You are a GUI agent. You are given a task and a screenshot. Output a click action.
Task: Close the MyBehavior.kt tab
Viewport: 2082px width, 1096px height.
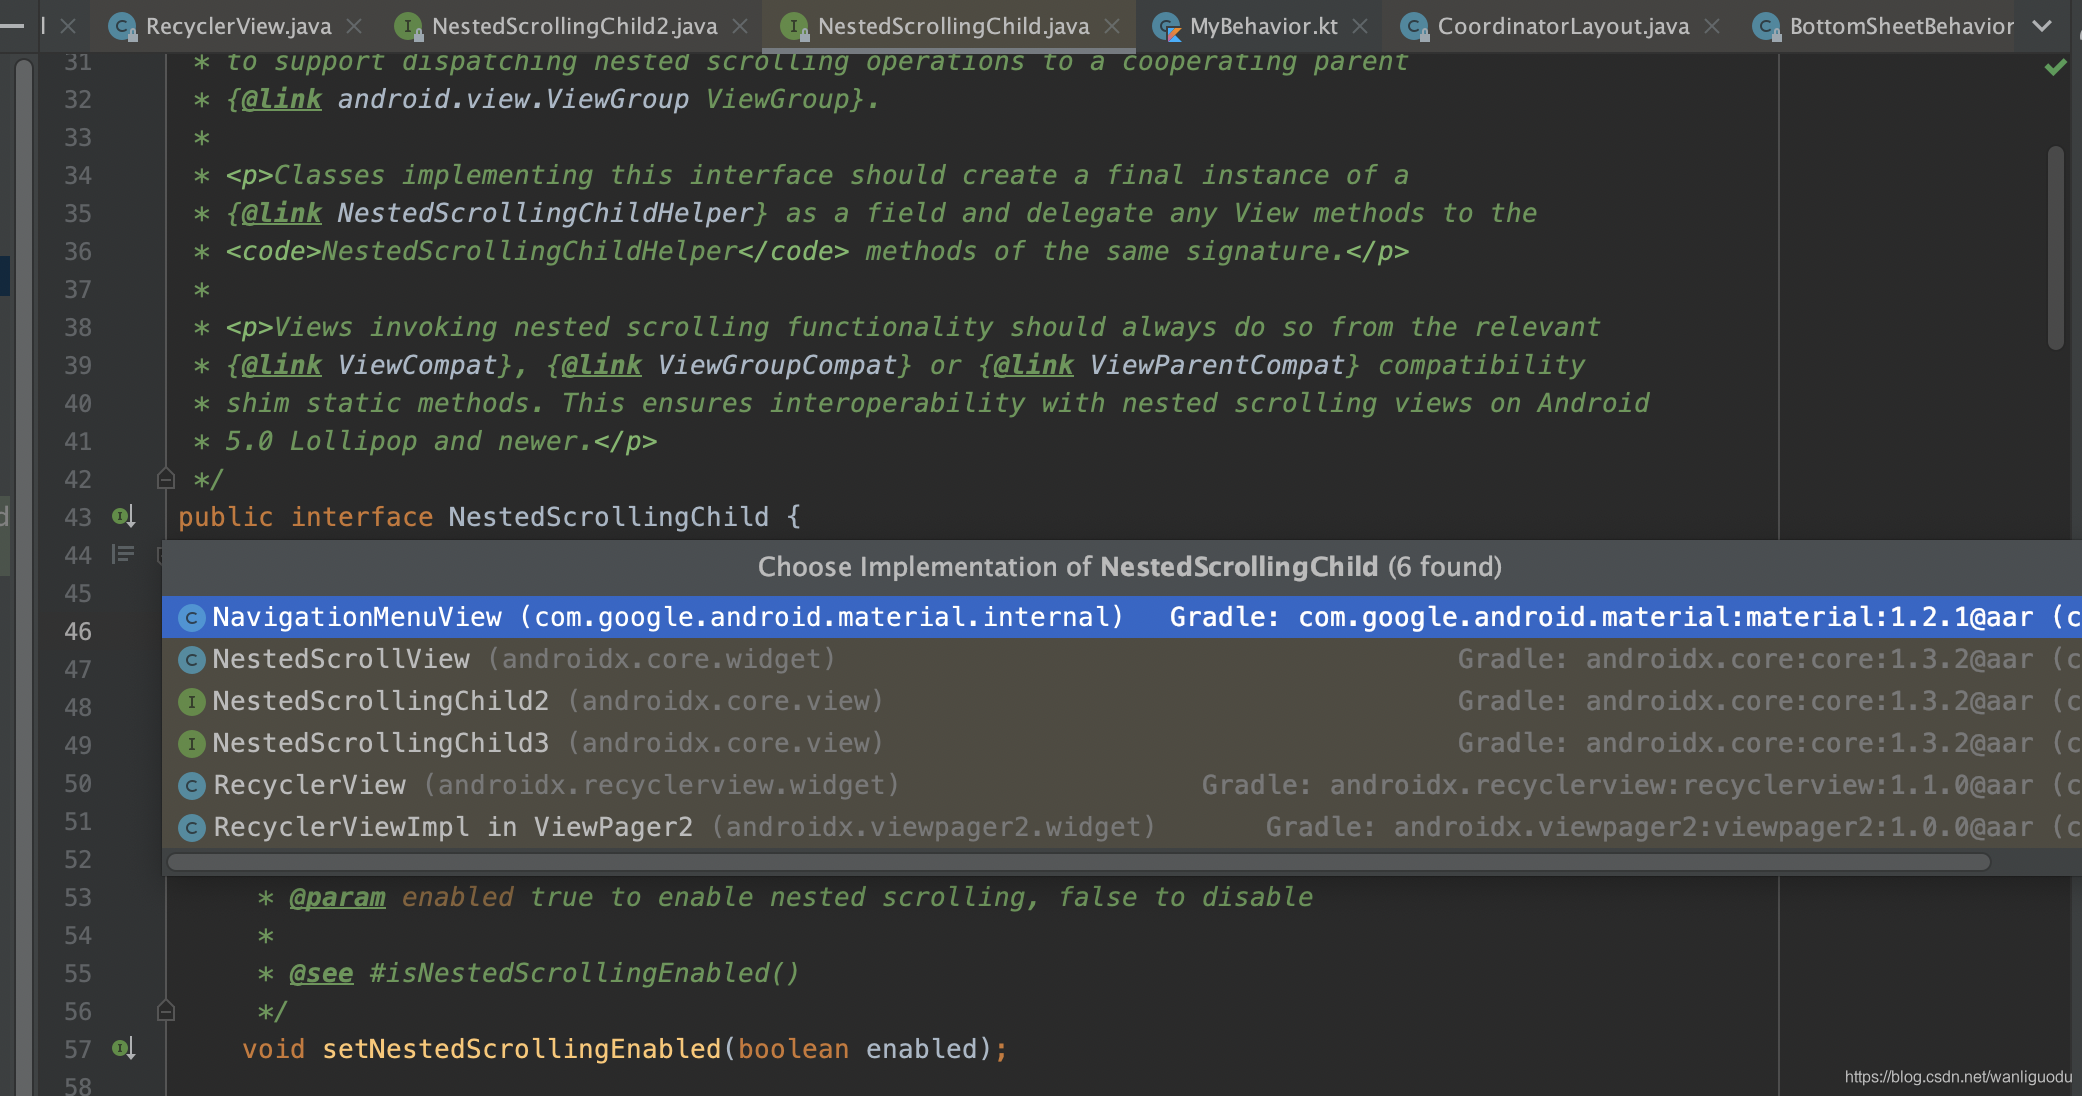point(1360,27)
